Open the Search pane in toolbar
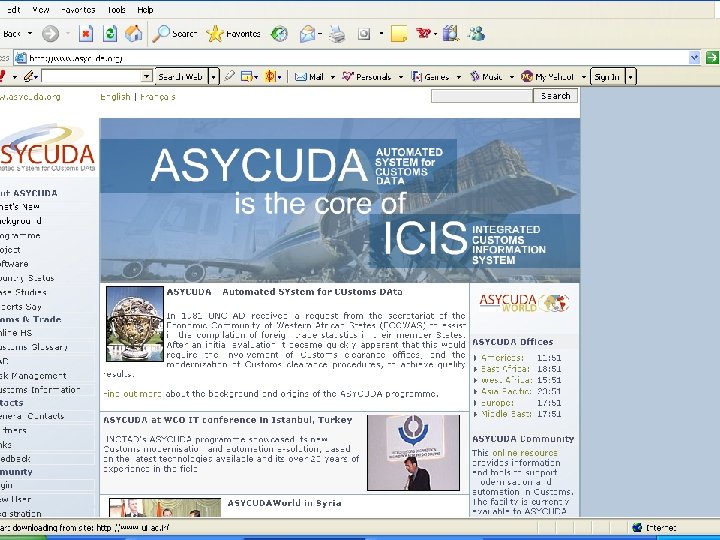Viewport: 720px width, 540px height. [174, 34]
